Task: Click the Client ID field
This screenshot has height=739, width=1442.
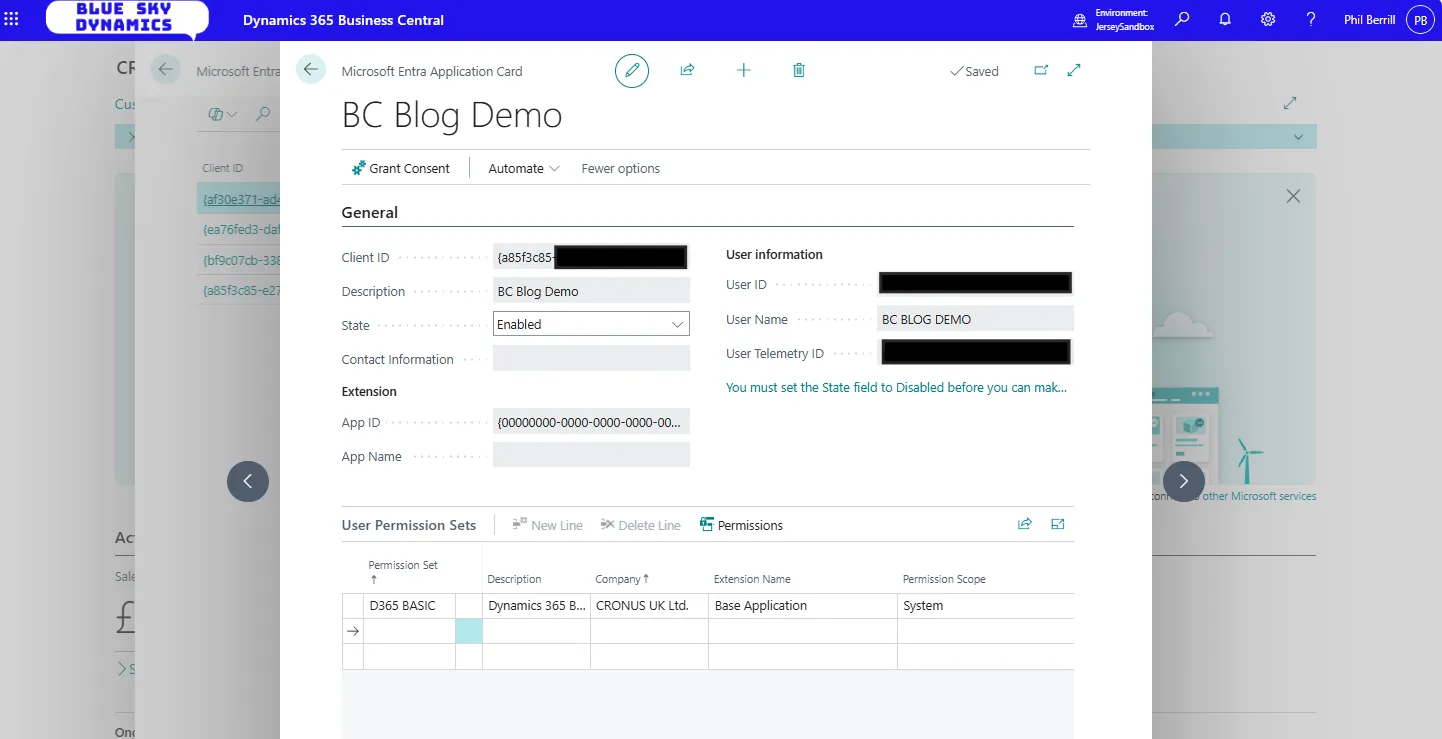Action: coord(591,257)
